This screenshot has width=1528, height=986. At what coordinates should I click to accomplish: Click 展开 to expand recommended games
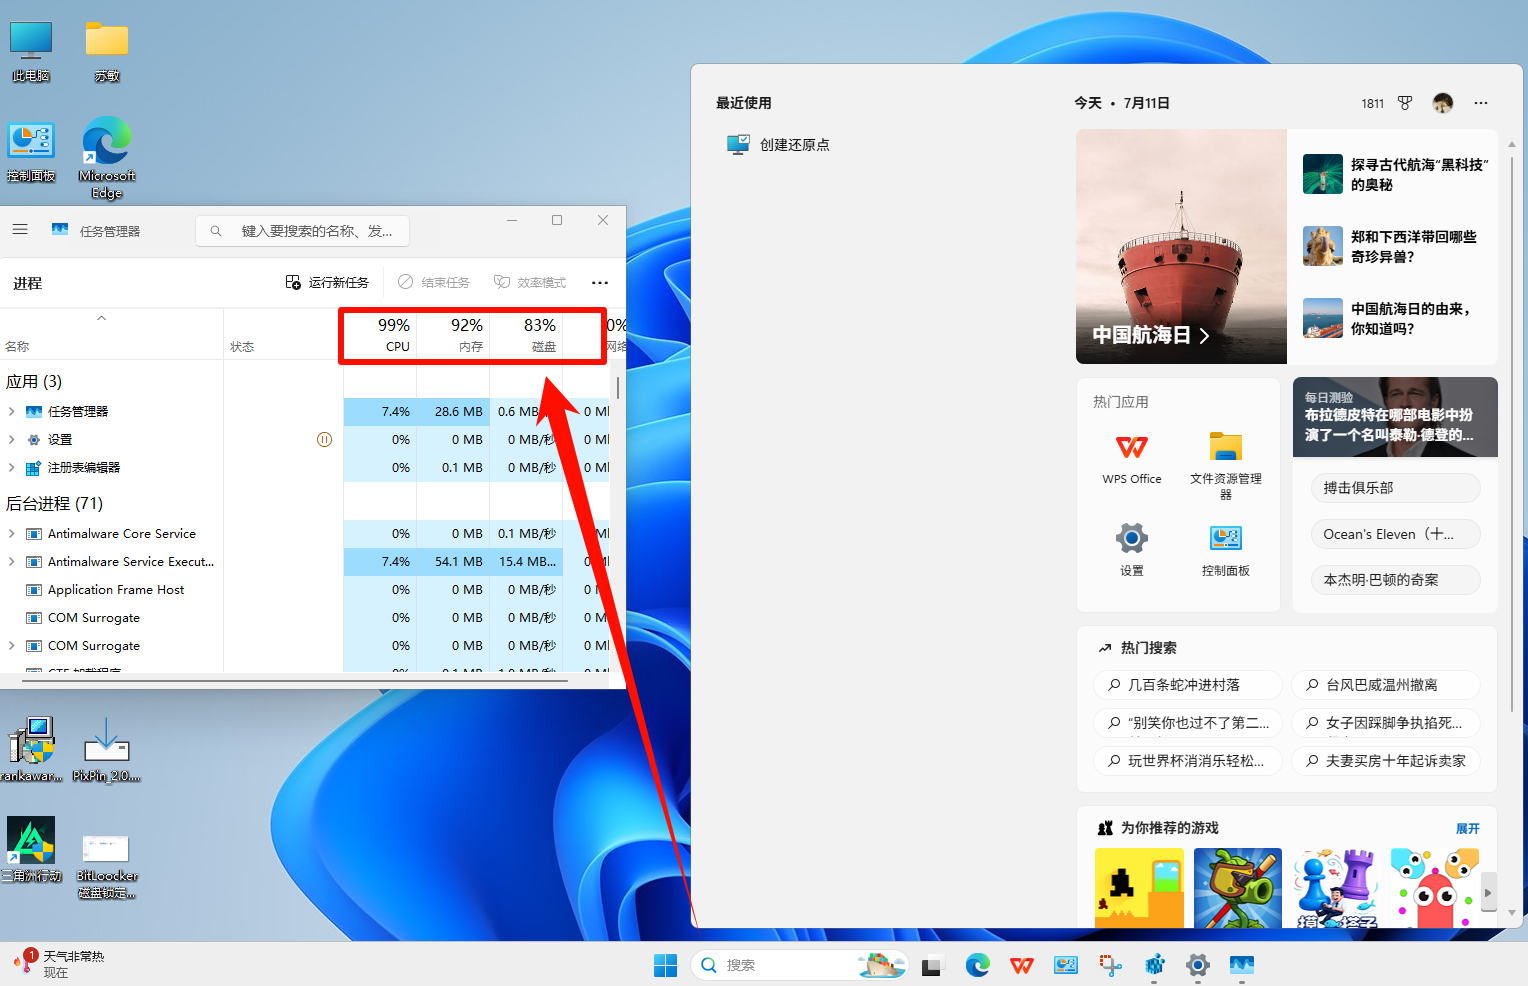[x=1468, y=828]
